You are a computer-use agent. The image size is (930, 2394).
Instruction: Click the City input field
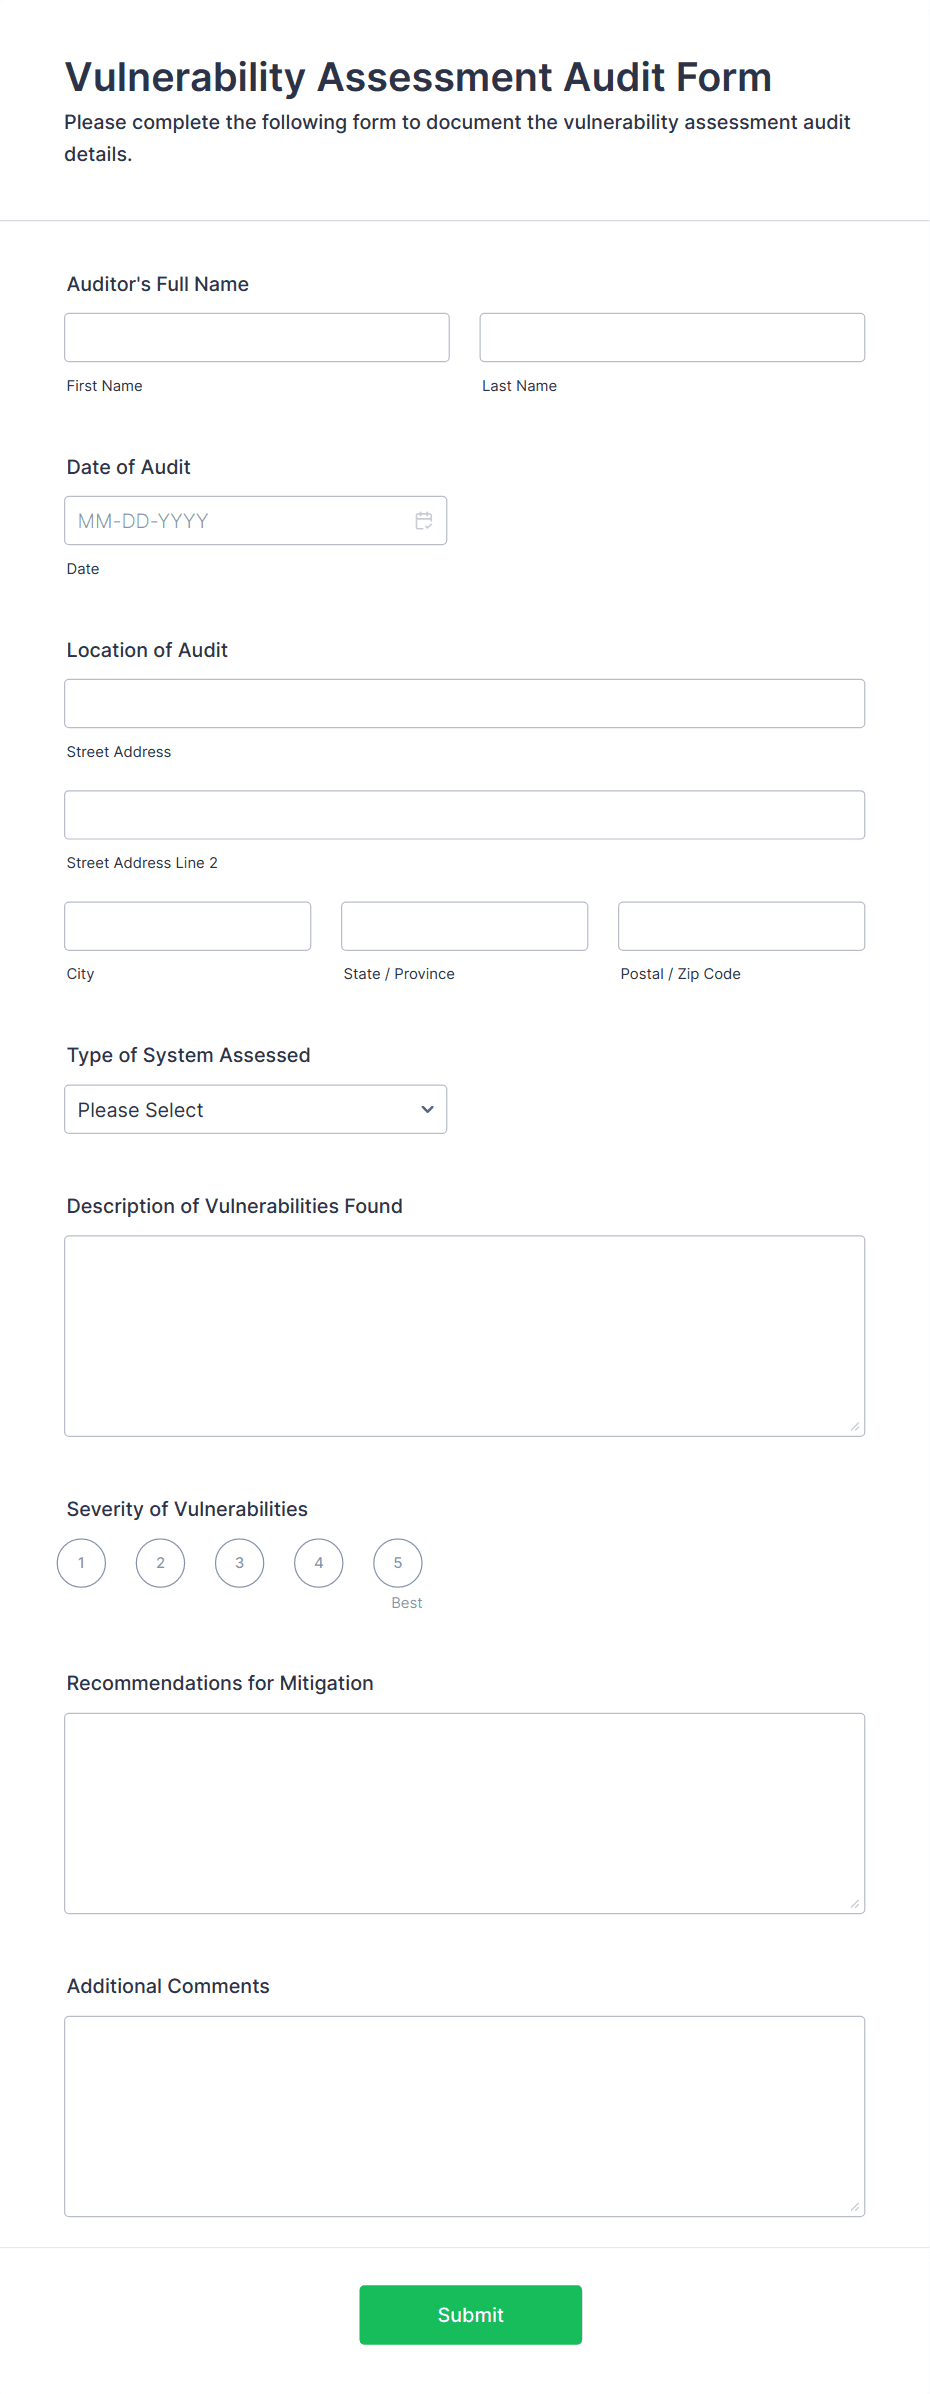187,925
